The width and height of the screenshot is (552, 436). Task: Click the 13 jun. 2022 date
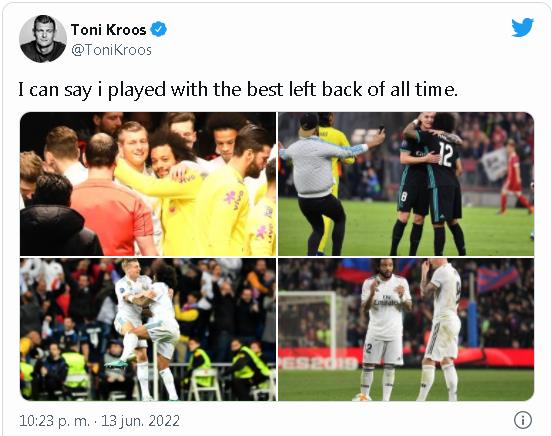[x=140, y=421]
